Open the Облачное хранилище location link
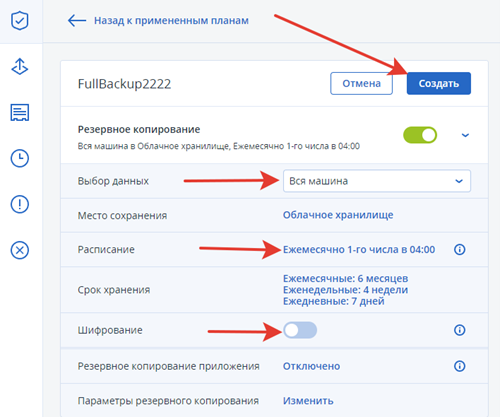The width and height of the screenshot is (500, 417). 338,215
